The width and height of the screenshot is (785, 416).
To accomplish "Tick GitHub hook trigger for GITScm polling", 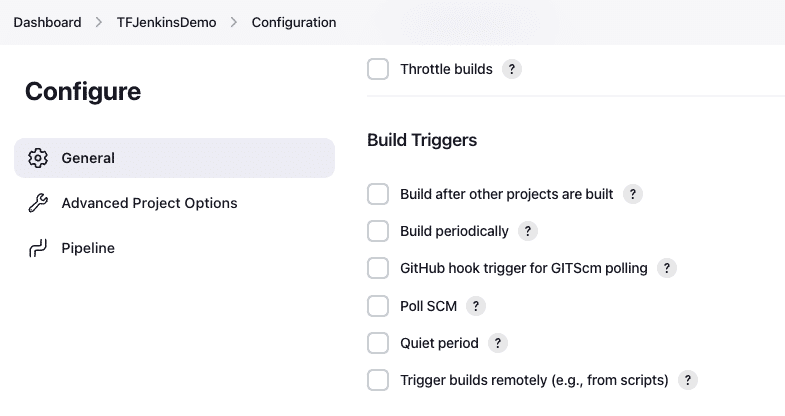I will coord(378,268).
